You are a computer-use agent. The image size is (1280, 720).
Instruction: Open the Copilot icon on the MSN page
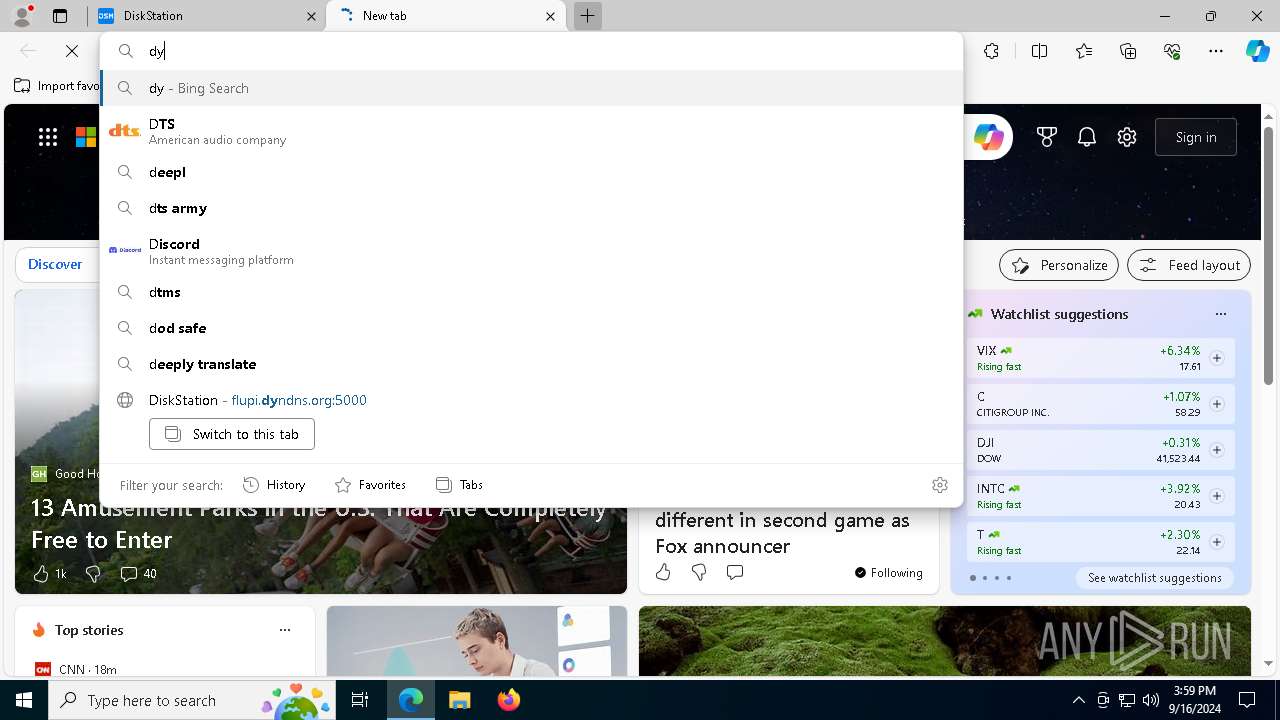989,137
